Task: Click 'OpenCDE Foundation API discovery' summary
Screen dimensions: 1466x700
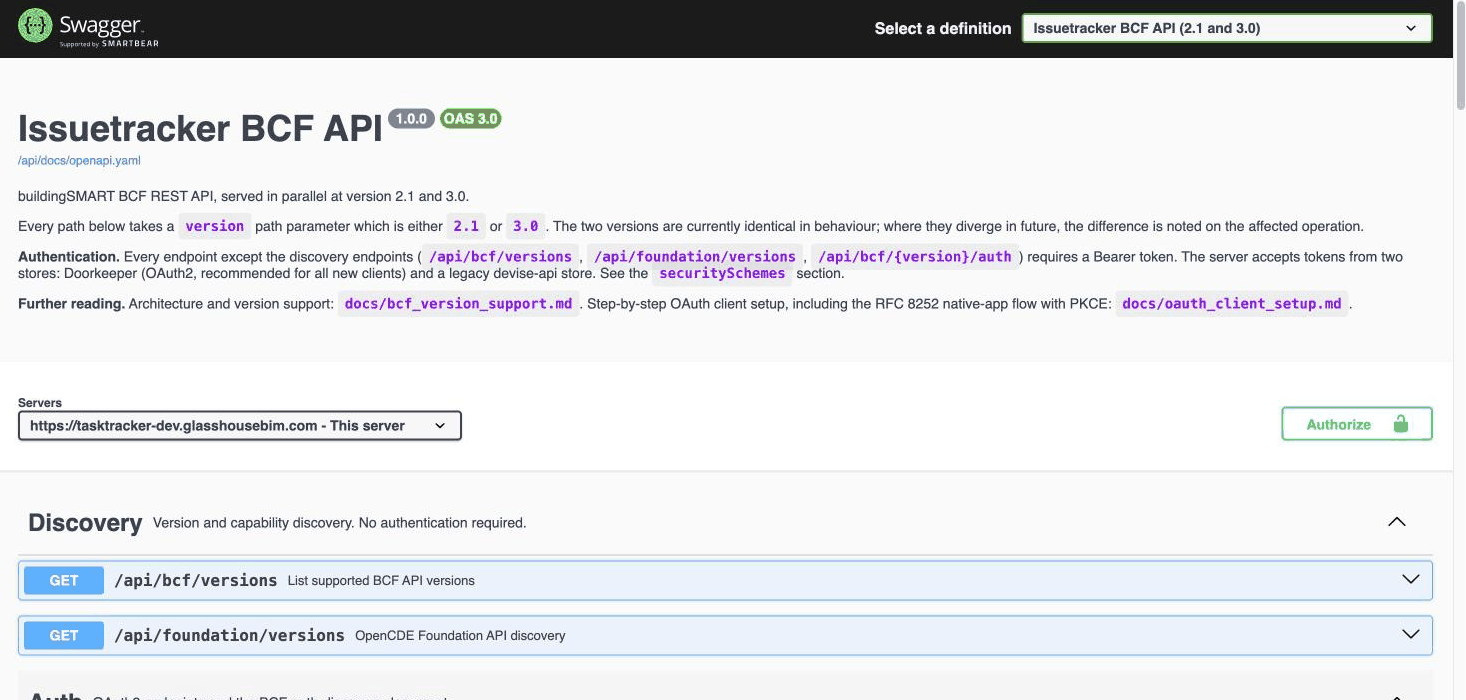Action: pyautogui.click(x=460, y=635)
